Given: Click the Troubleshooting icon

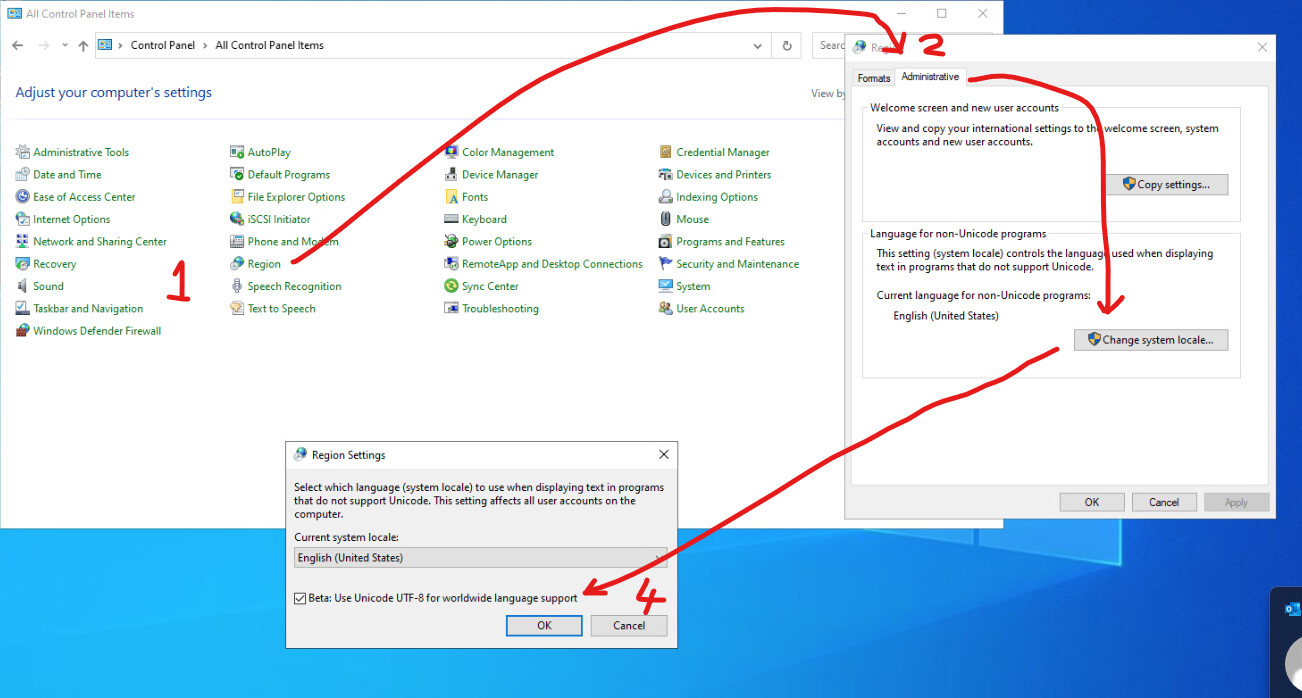Looking at the screenshot, I should 452,309.
